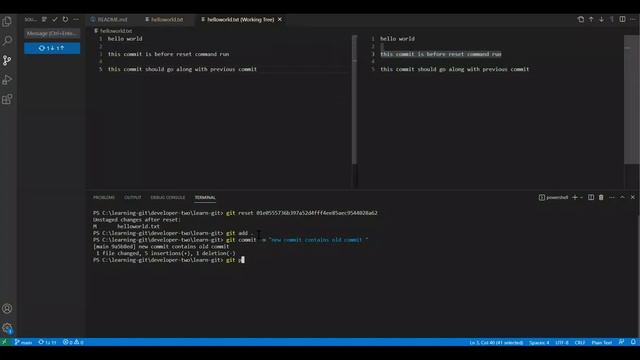640x360 pixels.
Task: Click the Open File icon in editor toolbar
Action: point(580,19)
